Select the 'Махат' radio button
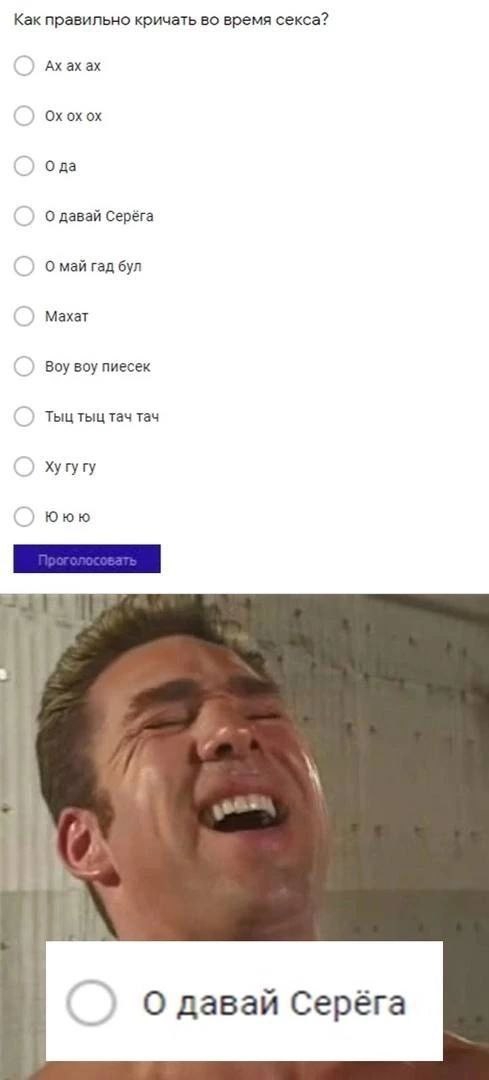This screenshot has height=1080, width=489. (x=24, y=316)
